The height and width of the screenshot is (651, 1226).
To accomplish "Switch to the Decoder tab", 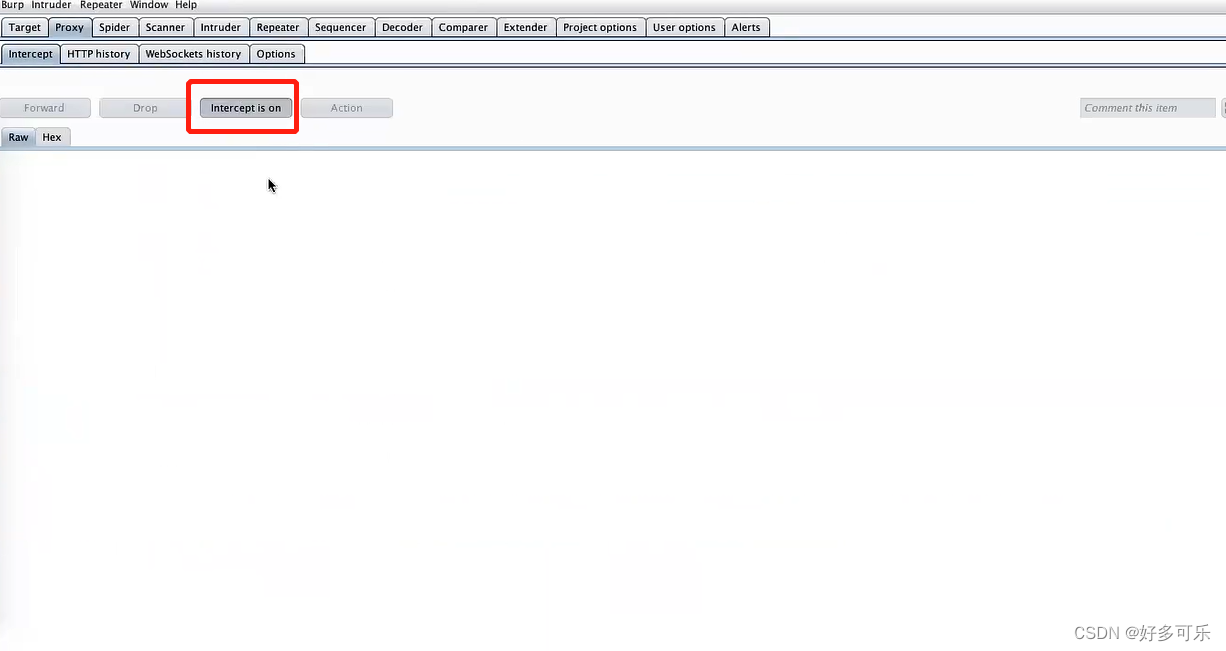I will click(x=403, y=27).
